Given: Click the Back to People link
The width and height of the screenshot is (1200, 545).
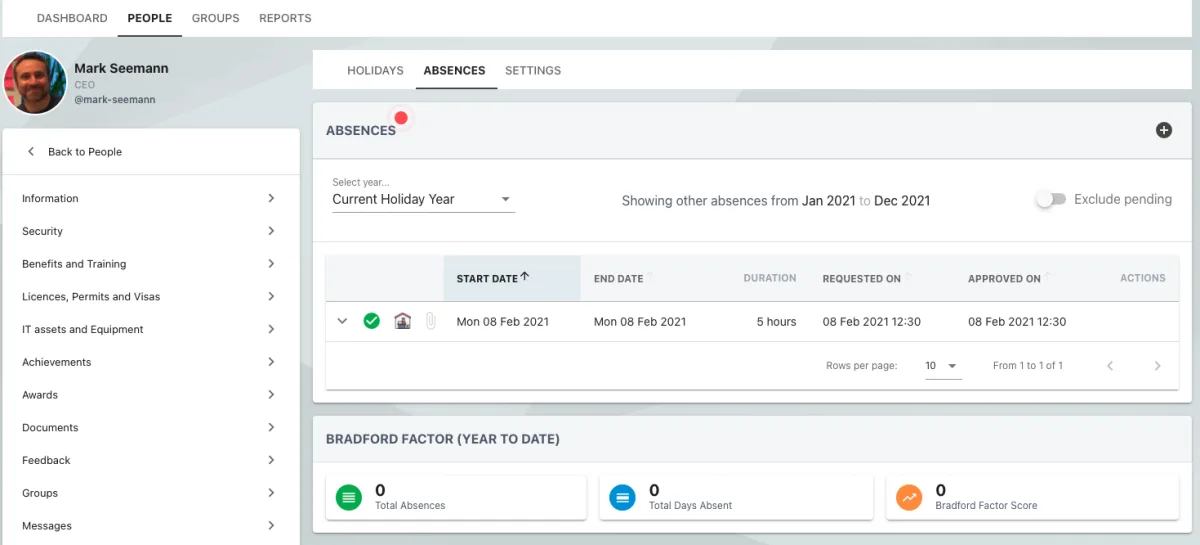Looking at the screenshot, I should [x=85, y=152].
